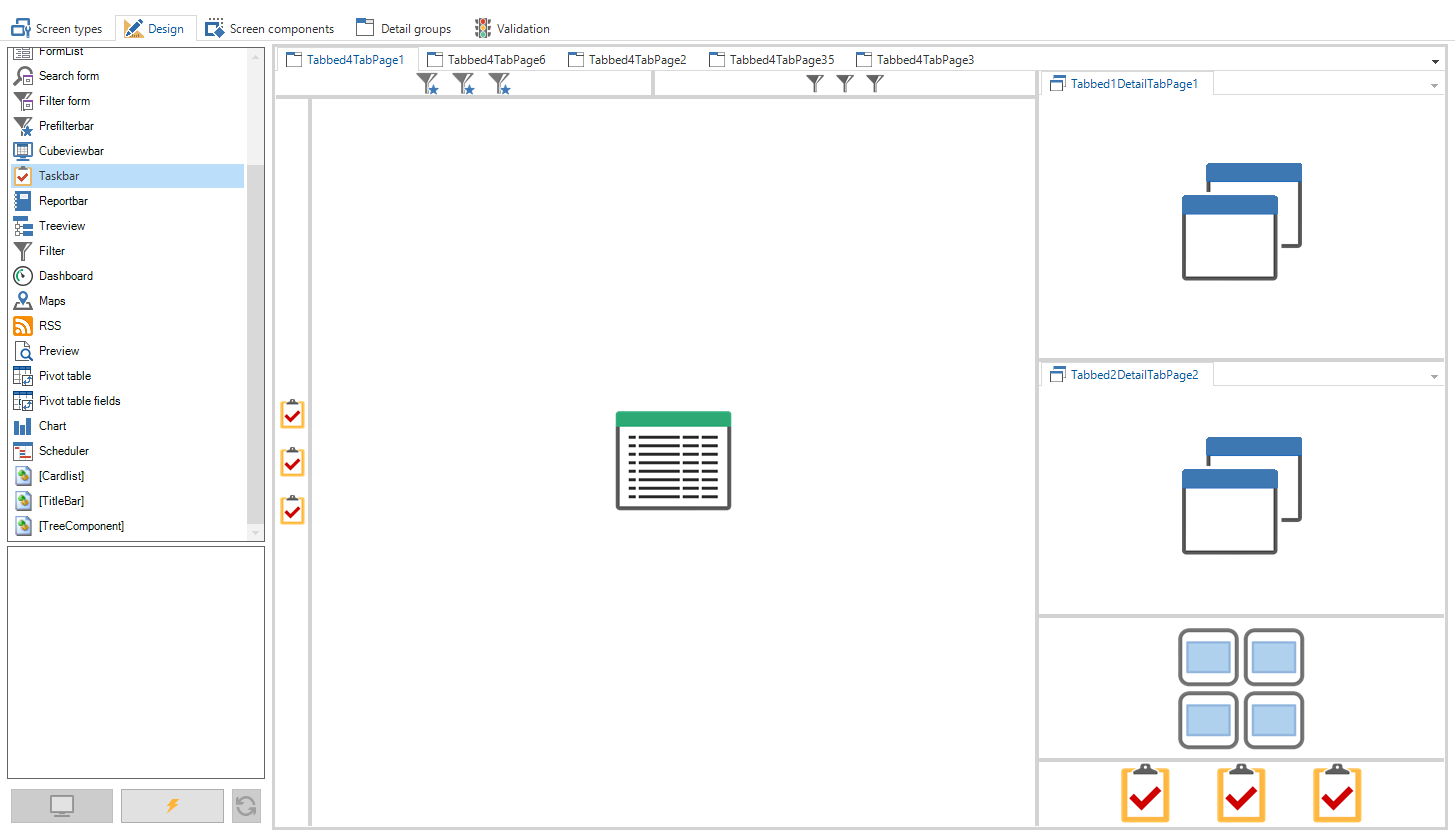The width and height of the screenshot is (1455, 835).
Task: Select the [TitleBar] component
Action: [x=127, y=501]
